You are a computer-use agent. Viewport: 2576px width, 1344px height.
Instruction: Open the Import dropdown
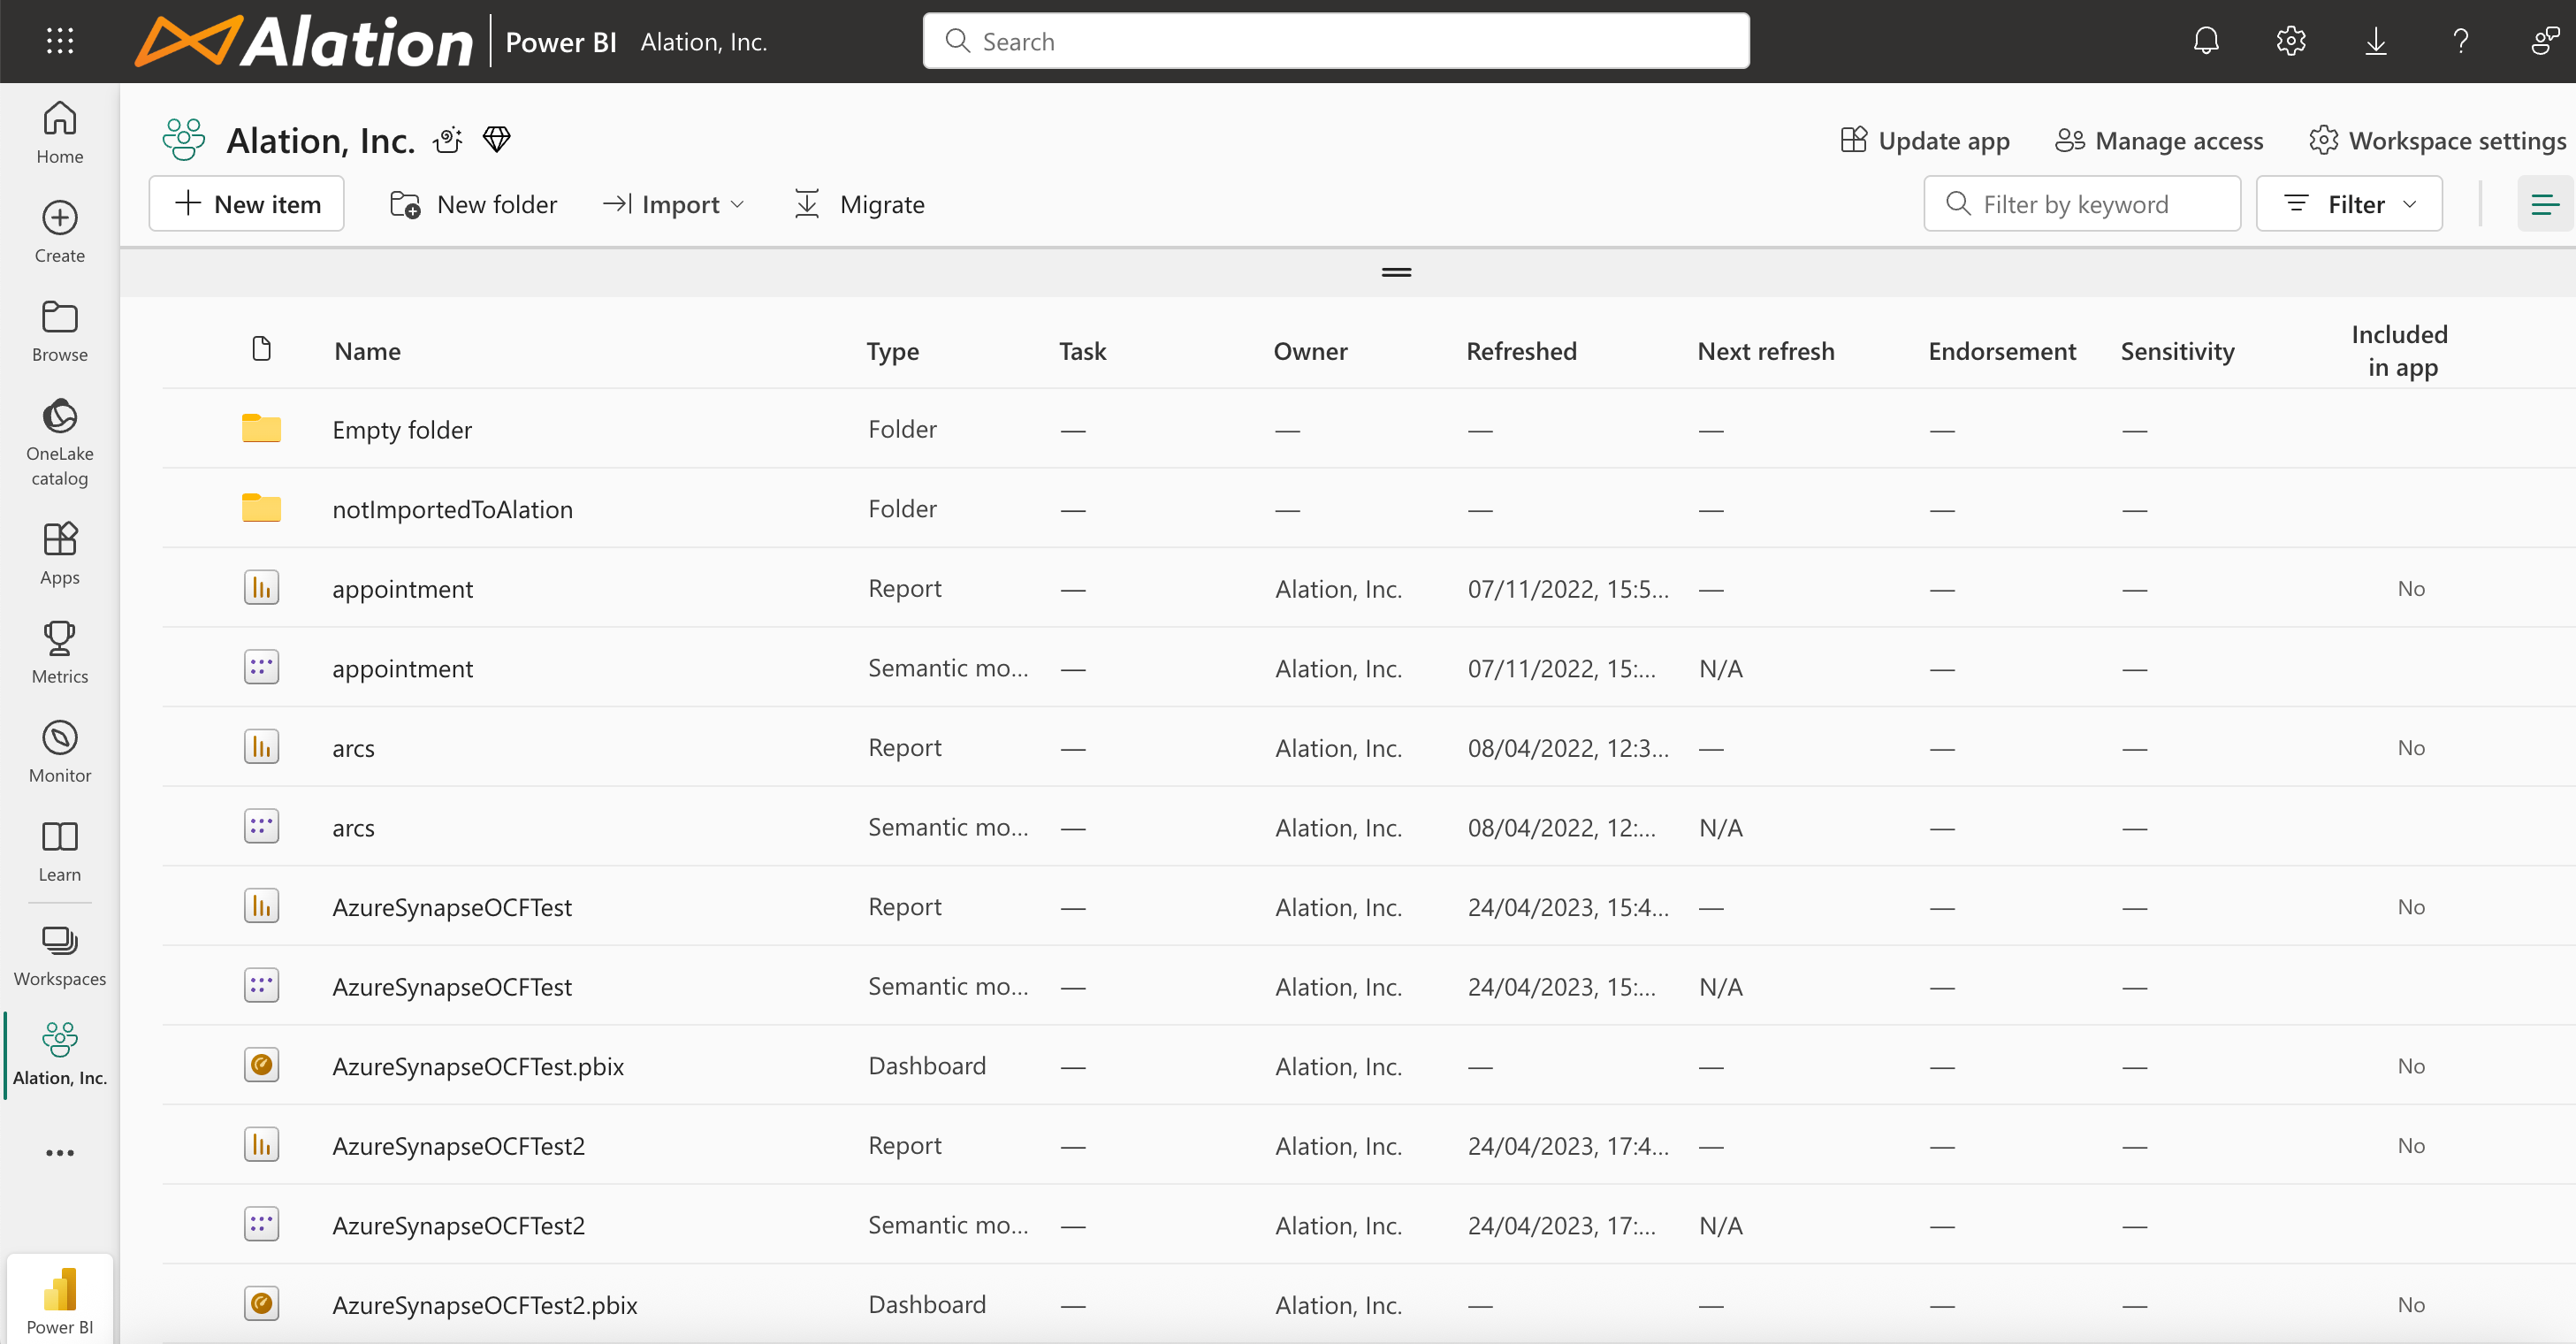tap(674, 204)
